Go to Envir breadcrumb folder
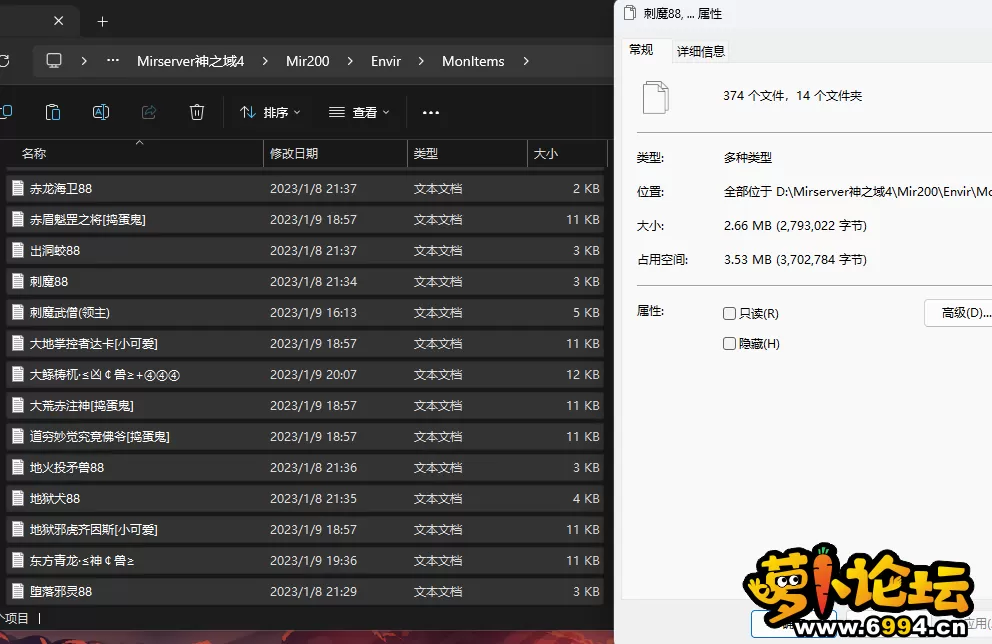The image size is (992, 644). point(386,61)
